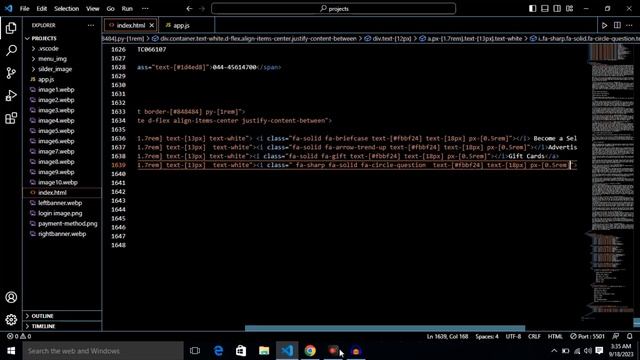Open the File menu

click(x=24, y=9)
